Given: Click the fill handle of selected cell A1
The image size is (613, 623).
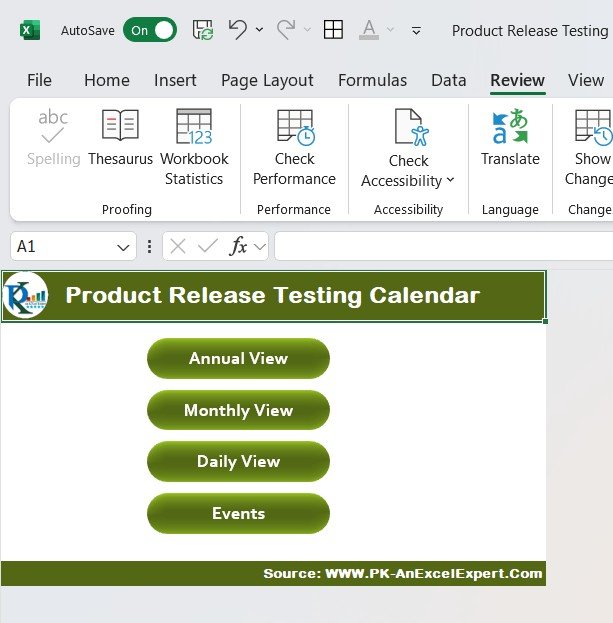Looking at the screenshot, I should (545, 321).
